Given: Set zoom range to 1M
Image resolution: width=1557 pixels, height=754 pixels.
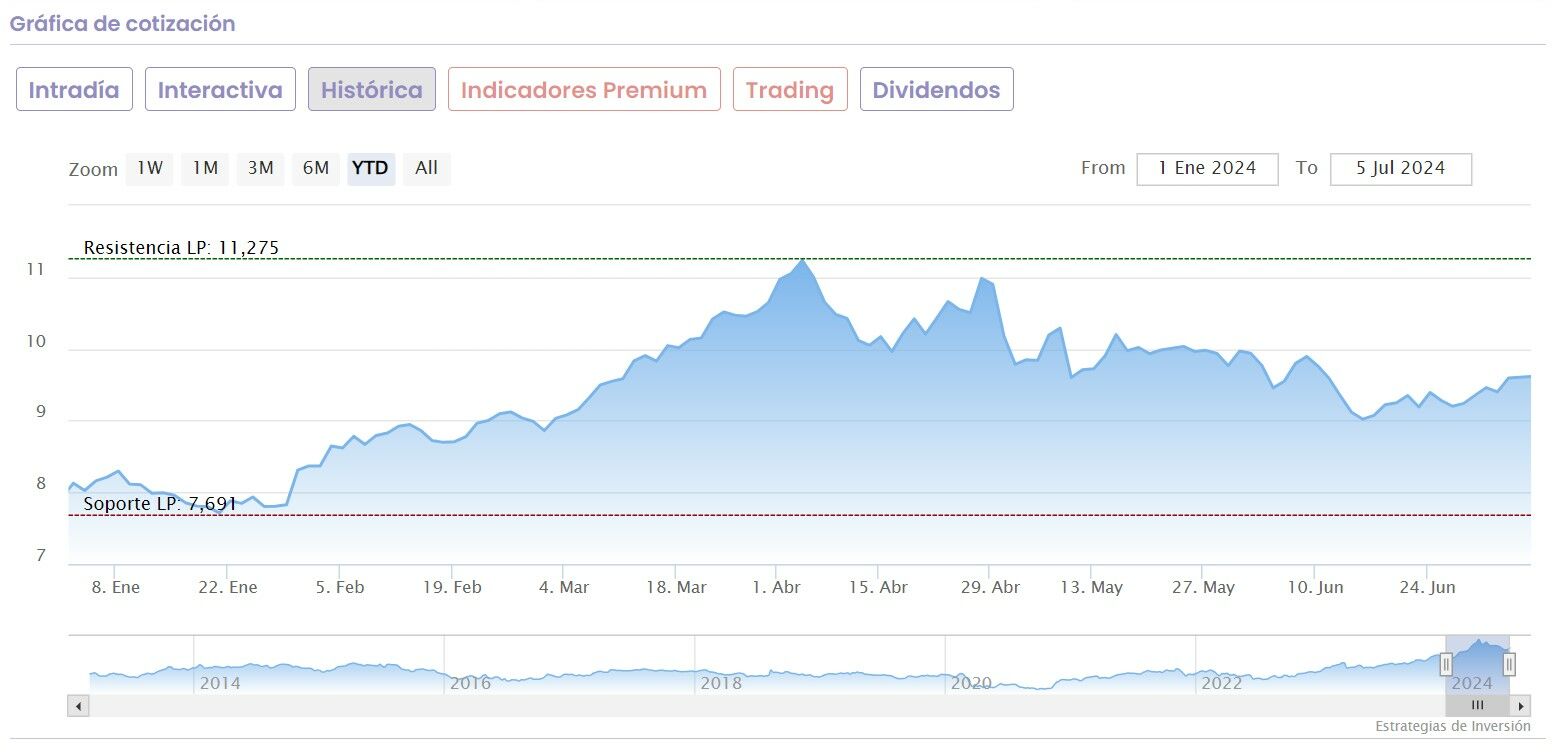Looking at the screenshot, I should tap(205, 169).
